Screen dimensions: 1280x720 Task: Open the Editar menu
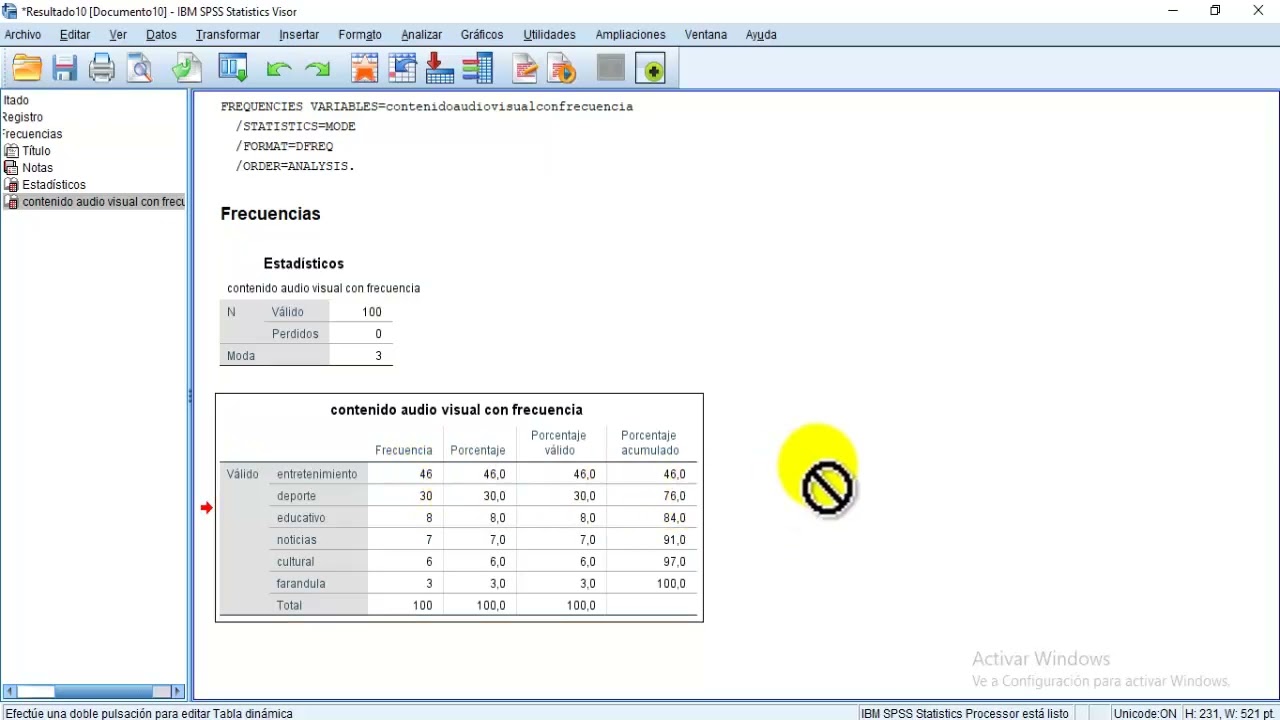pos(75,34)
